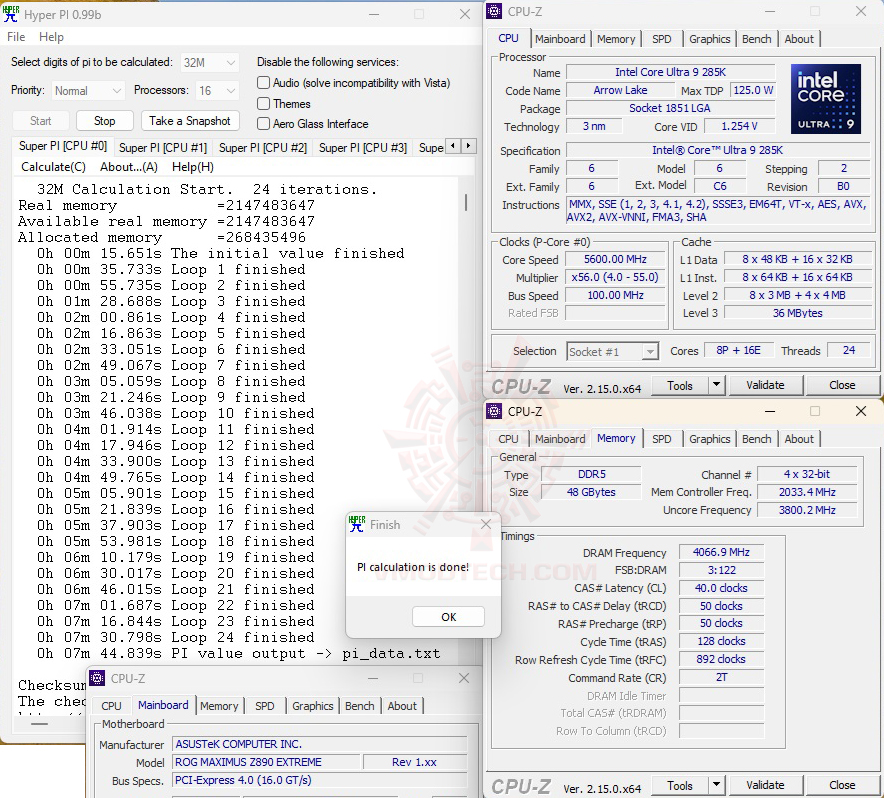Click Close button in the Memory window

[x=842, y=785]
